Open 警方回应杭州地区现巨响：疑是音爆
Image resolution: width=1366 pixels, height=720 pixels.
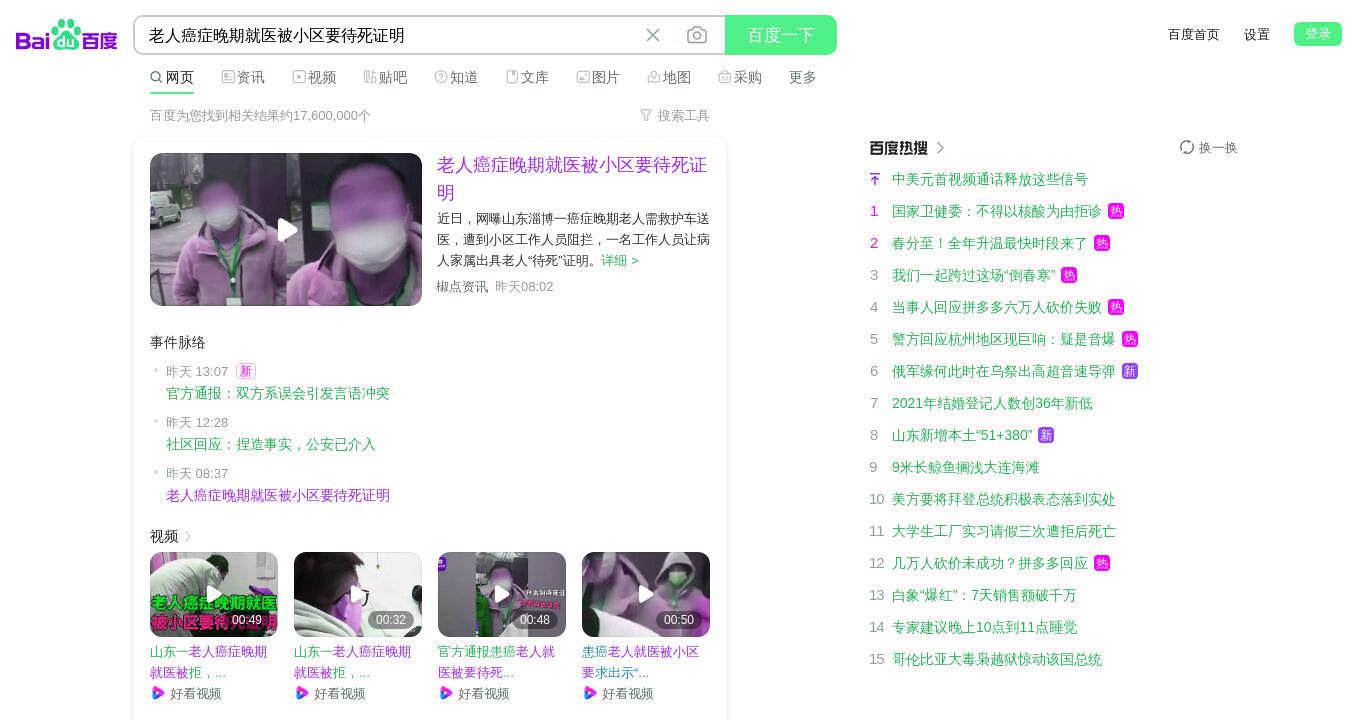(x=1004, y=339)
